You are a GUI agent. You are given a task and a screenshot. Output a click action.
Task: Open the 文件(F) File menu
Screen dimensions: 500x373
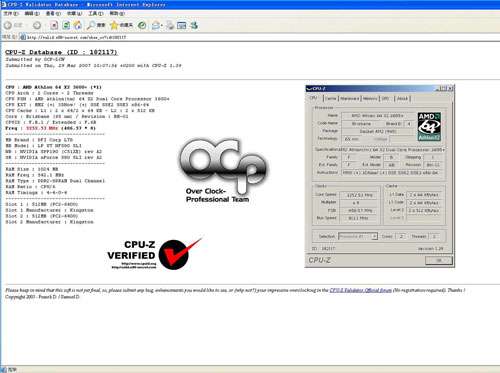click(x=10, y=13)
